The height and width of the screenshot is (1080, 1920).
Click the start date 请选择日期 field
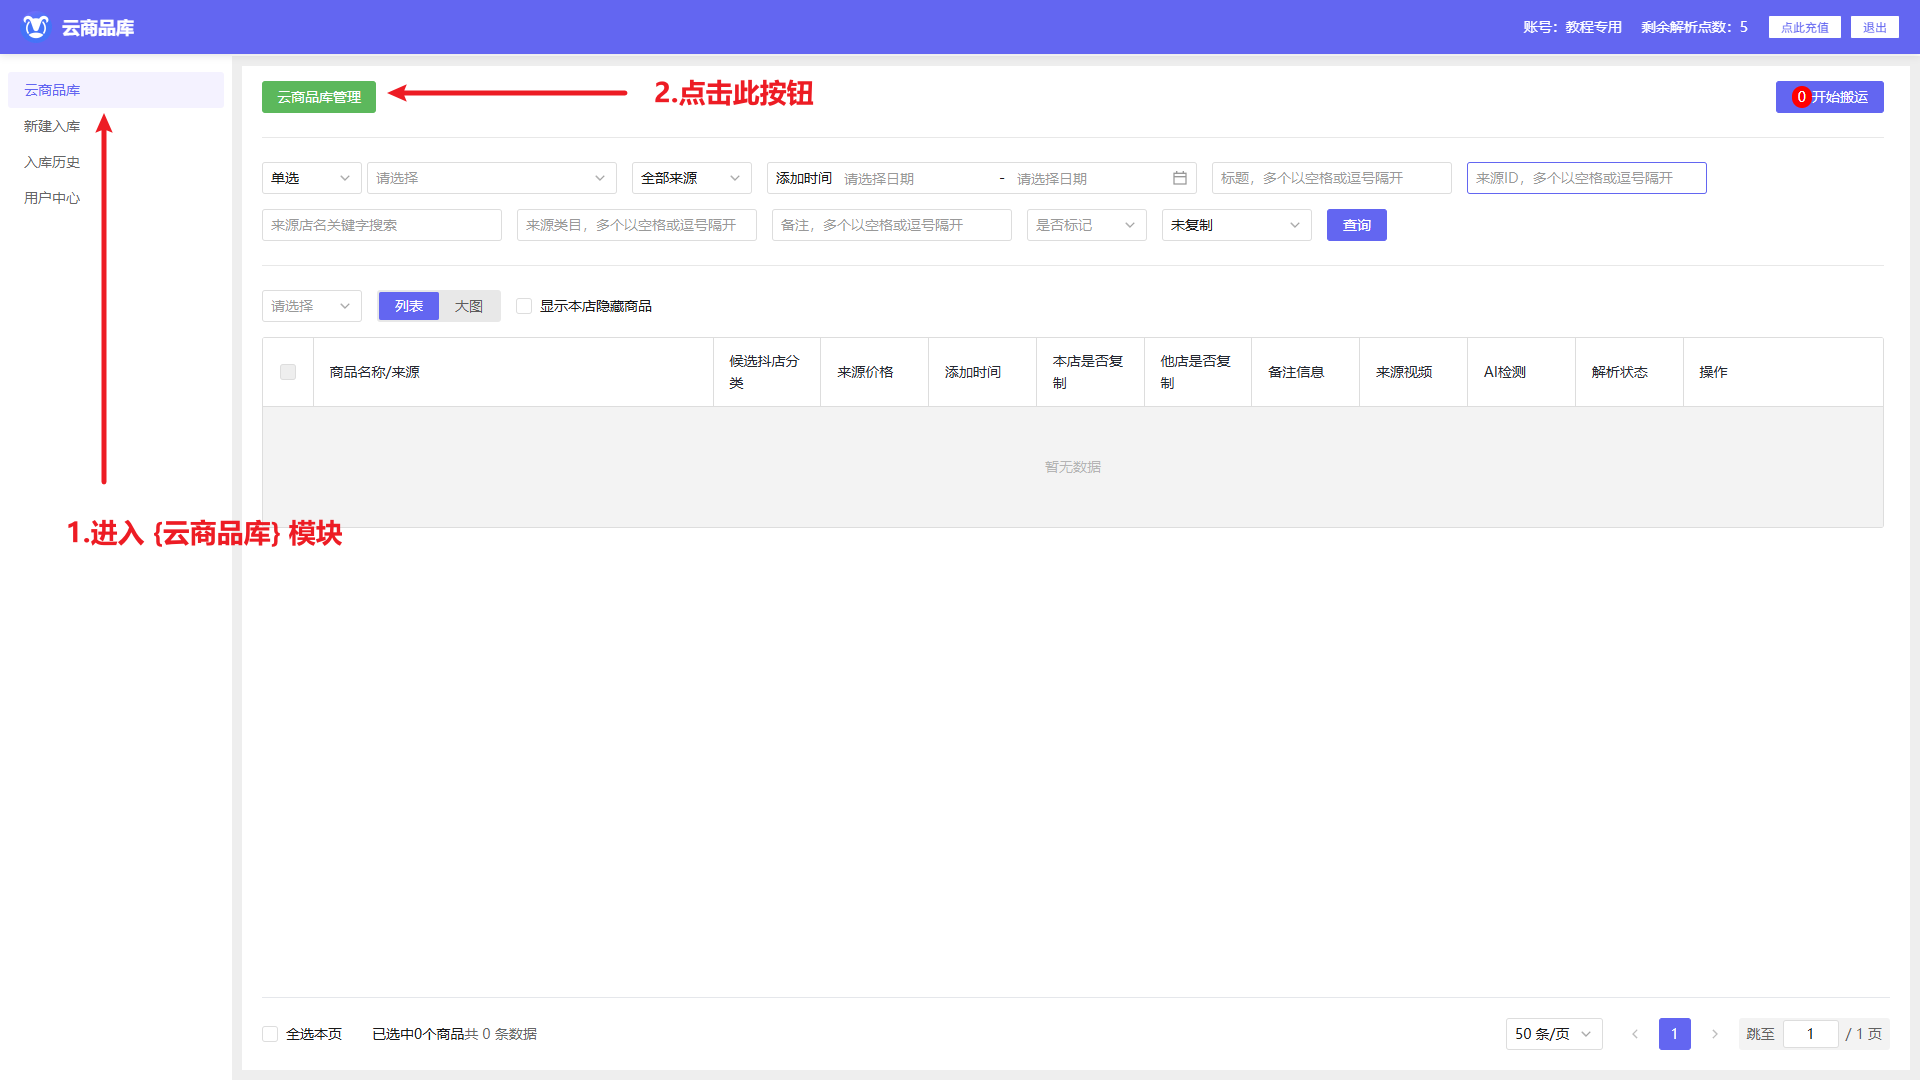pos(915,178)
